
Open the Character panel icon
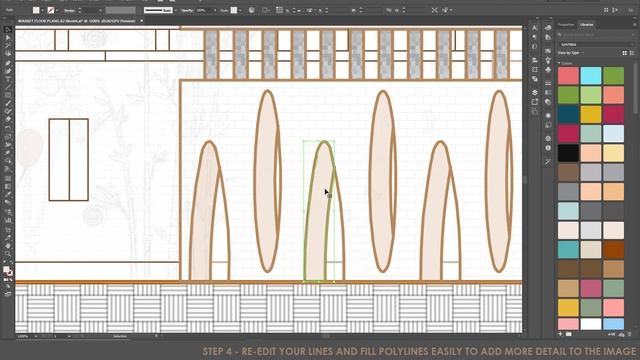click(535, 28)
